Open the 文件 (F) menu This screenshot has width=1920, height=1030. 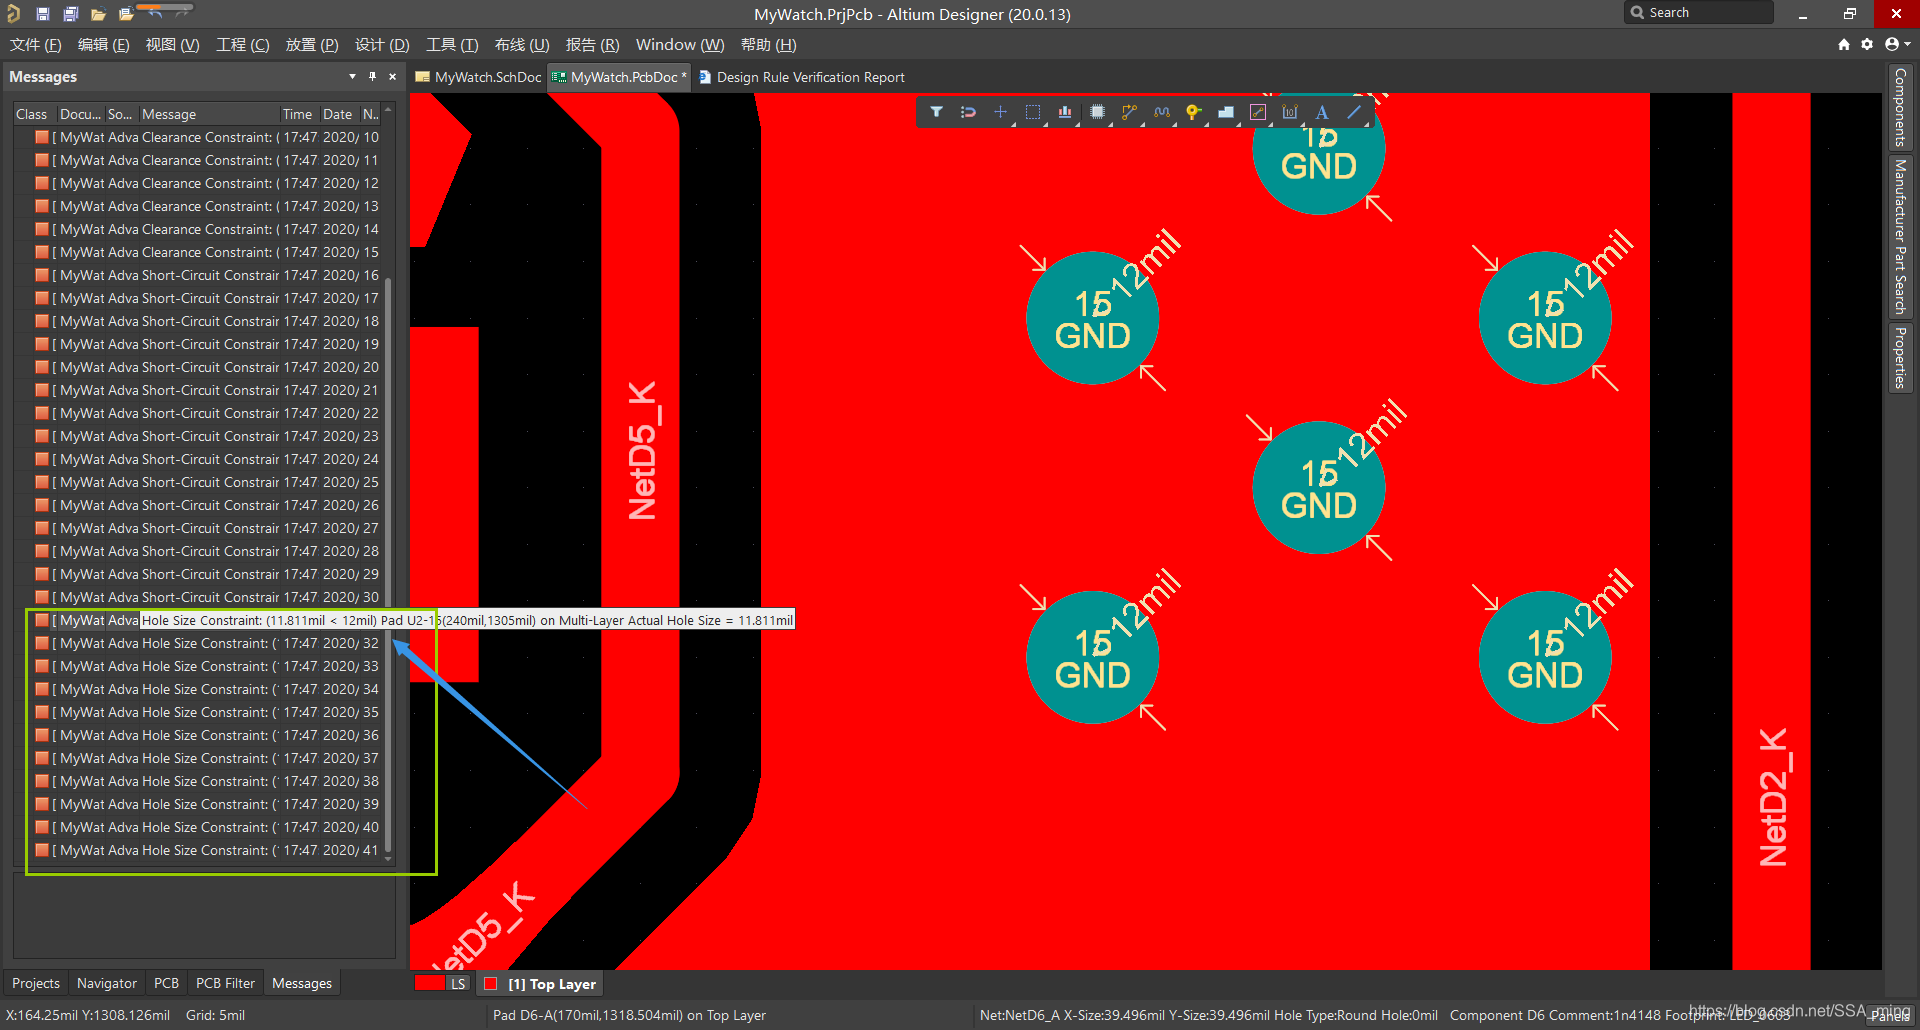[x=36, y=45]
